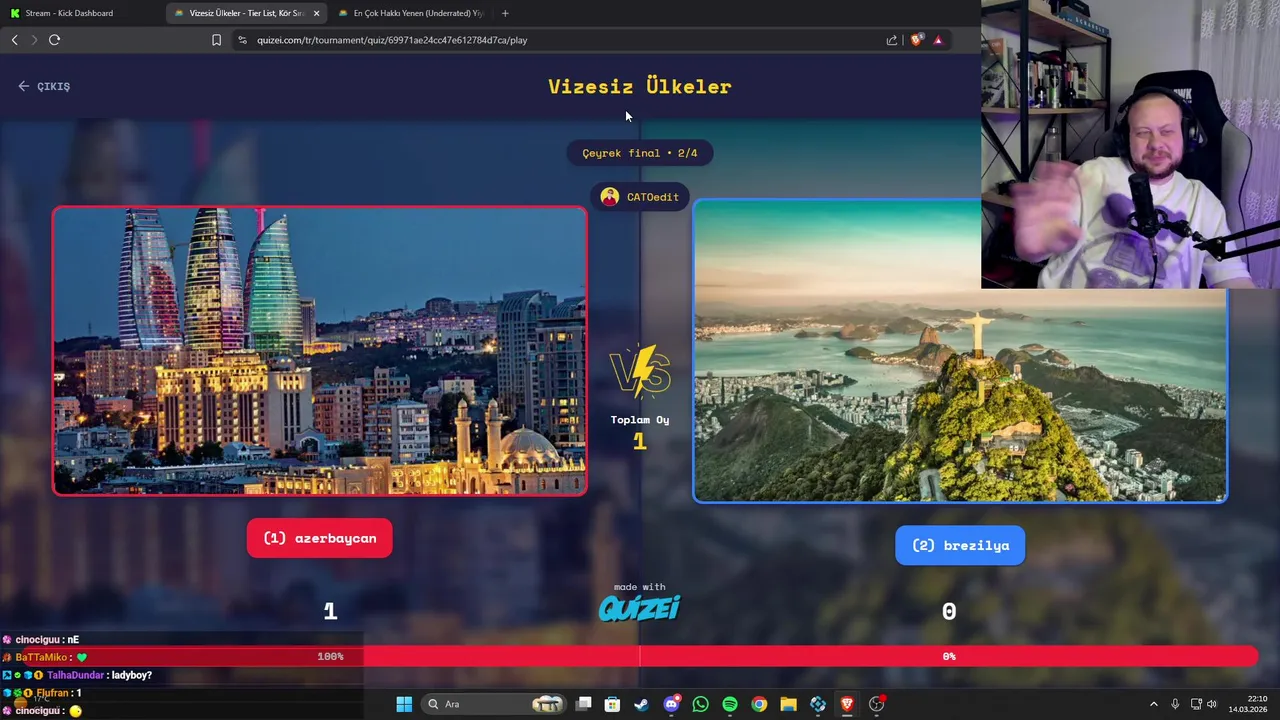Image resolution: width=1280 pixels, height=720 pixels.
Task: Click the Çeyrek final 2/4 badge
Action: pyautogui.click(x=640, y=153)
